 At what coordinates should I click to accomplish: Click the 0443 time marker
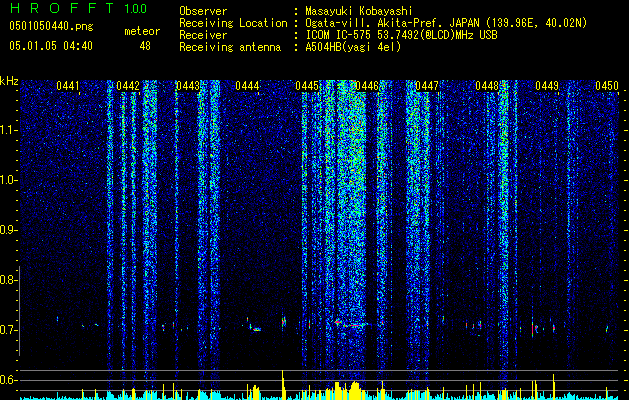(188, 86)
